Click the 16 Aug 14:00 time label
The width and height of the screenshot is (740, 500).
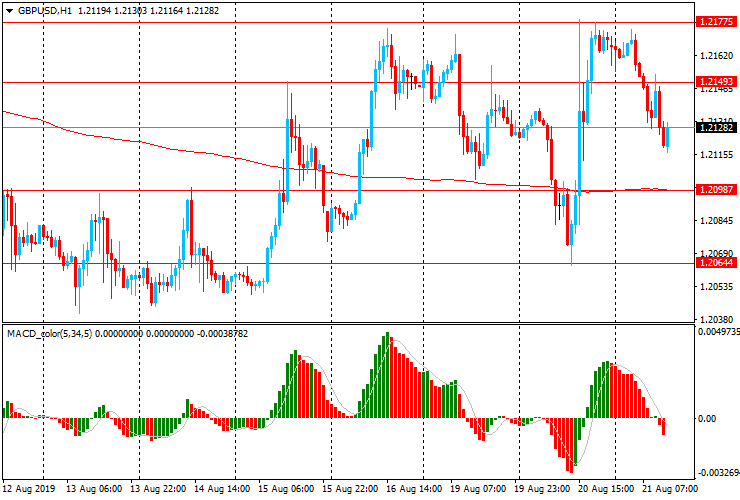pos(414,489)
